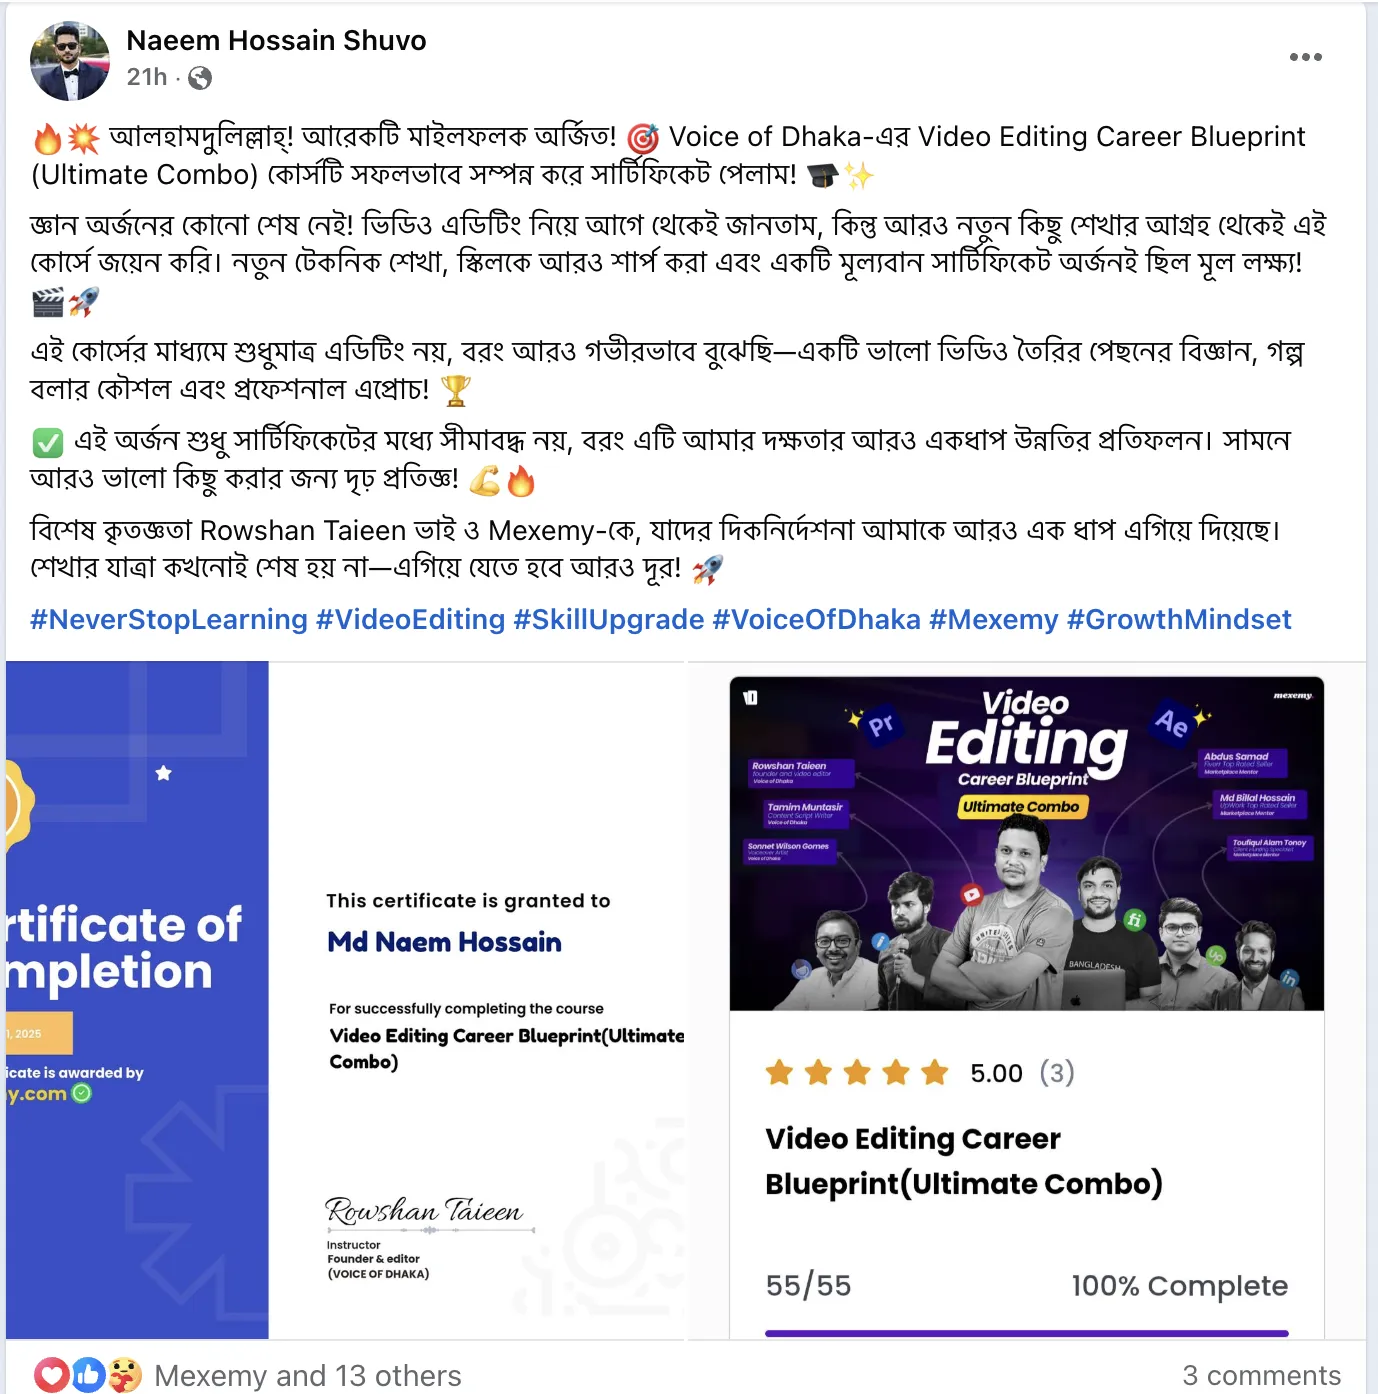Click Naeem Hossain Shuvo's profile picture
1378x1394 pixels.
click(x=70, y=61)
